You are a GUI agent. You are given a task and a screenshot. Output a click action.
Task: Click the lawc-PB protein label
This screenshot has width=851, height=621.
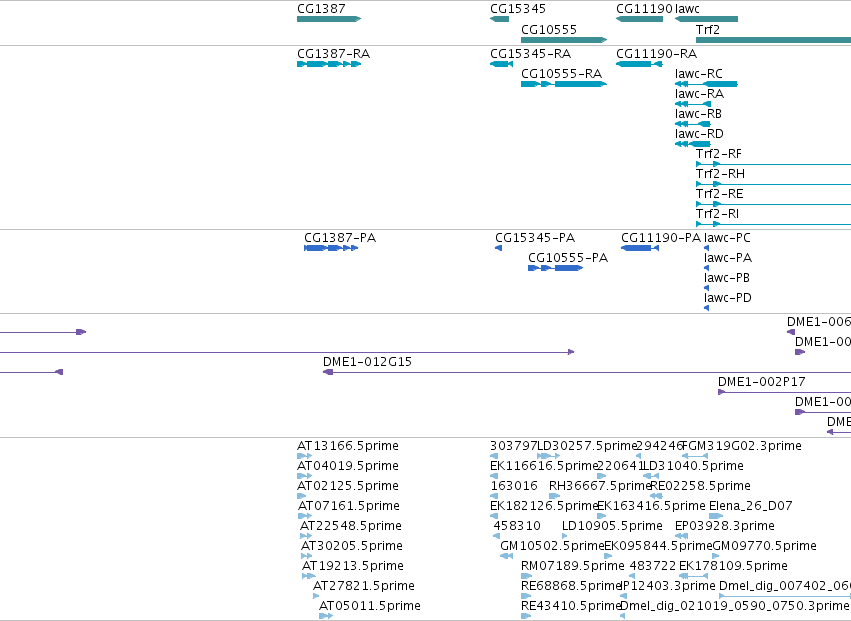pyautogui.click(x=727, y=278)
